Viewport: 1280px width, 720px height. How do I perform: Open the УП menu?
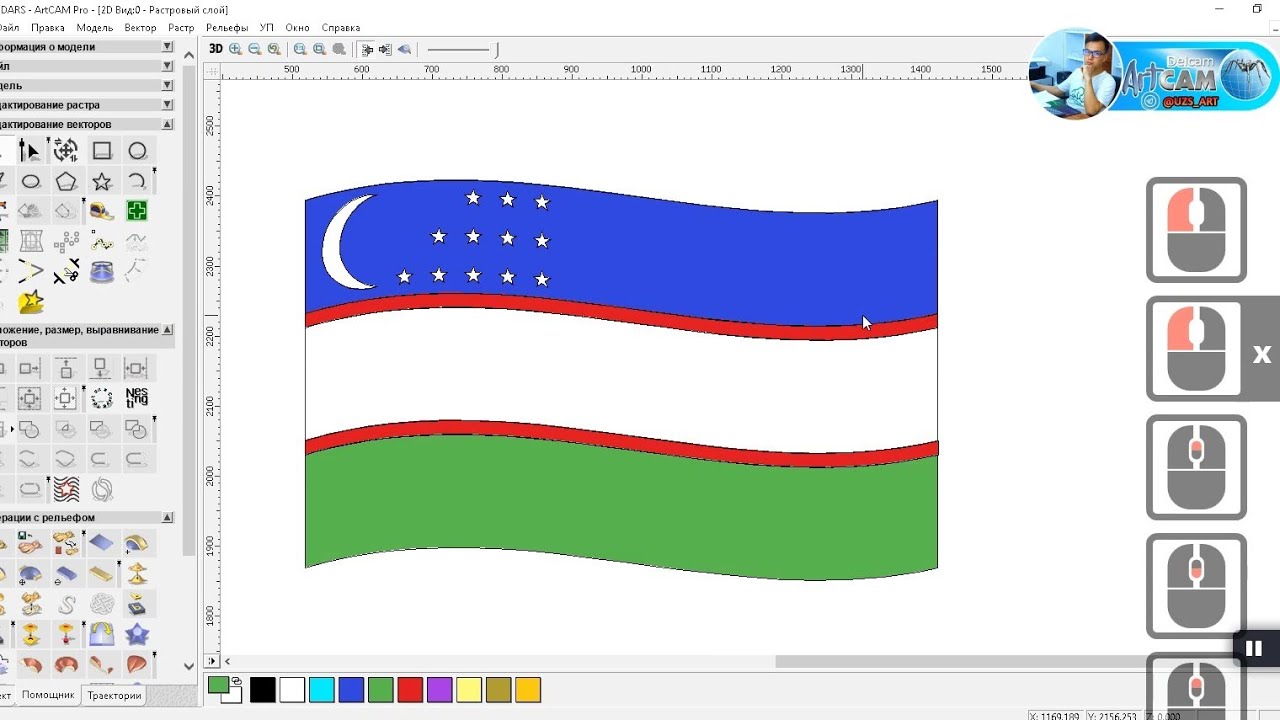pyautogui.click(x=267, y=28)
